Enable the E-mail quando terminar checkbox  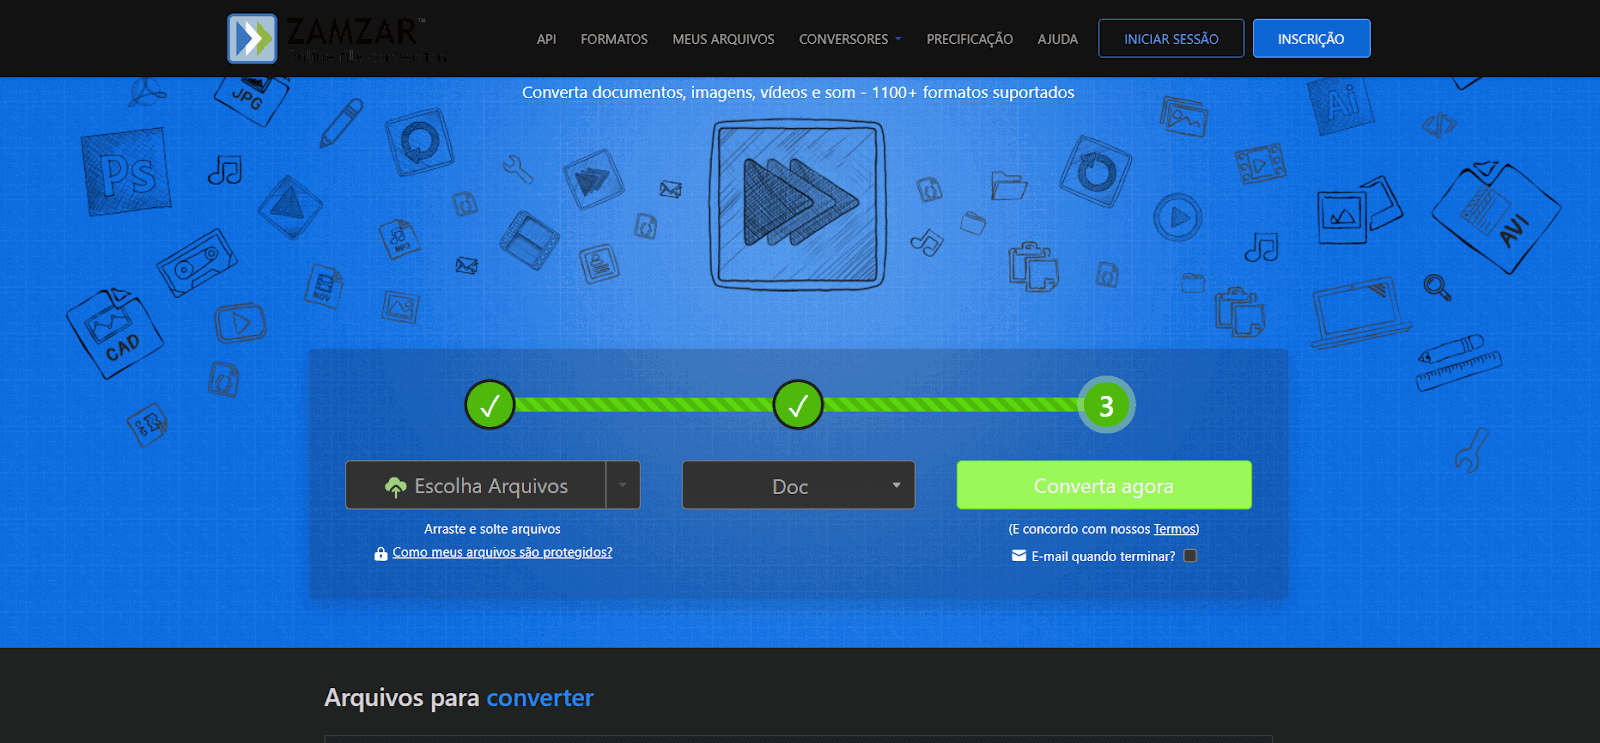point(1190,556)
